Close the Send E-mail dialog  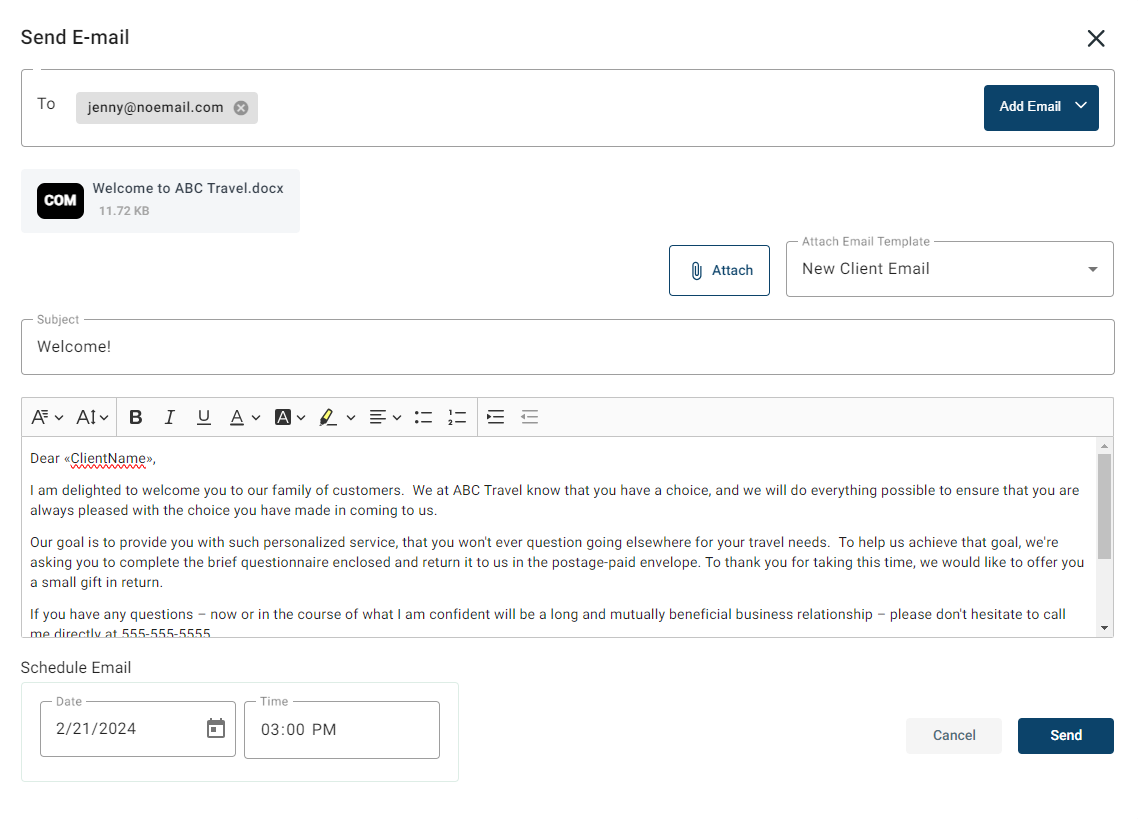pos(1096,38)
